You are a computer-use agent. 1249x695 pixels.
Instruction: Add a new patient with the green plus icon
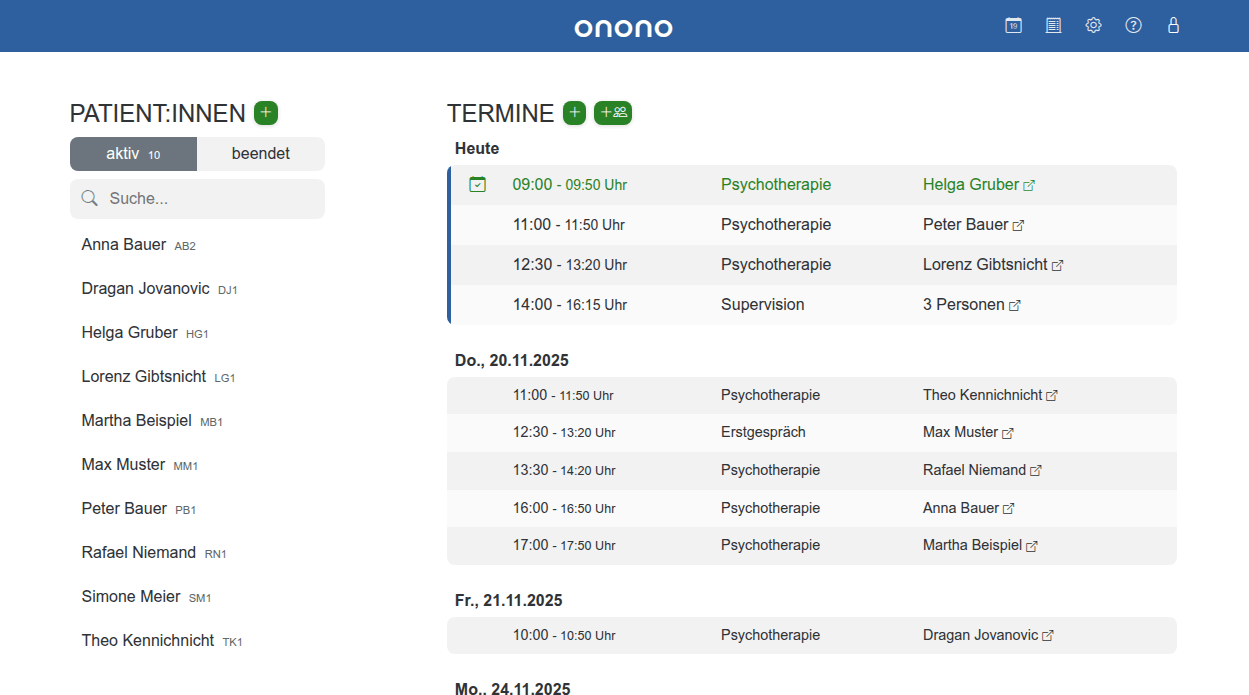tap(265, 112)
